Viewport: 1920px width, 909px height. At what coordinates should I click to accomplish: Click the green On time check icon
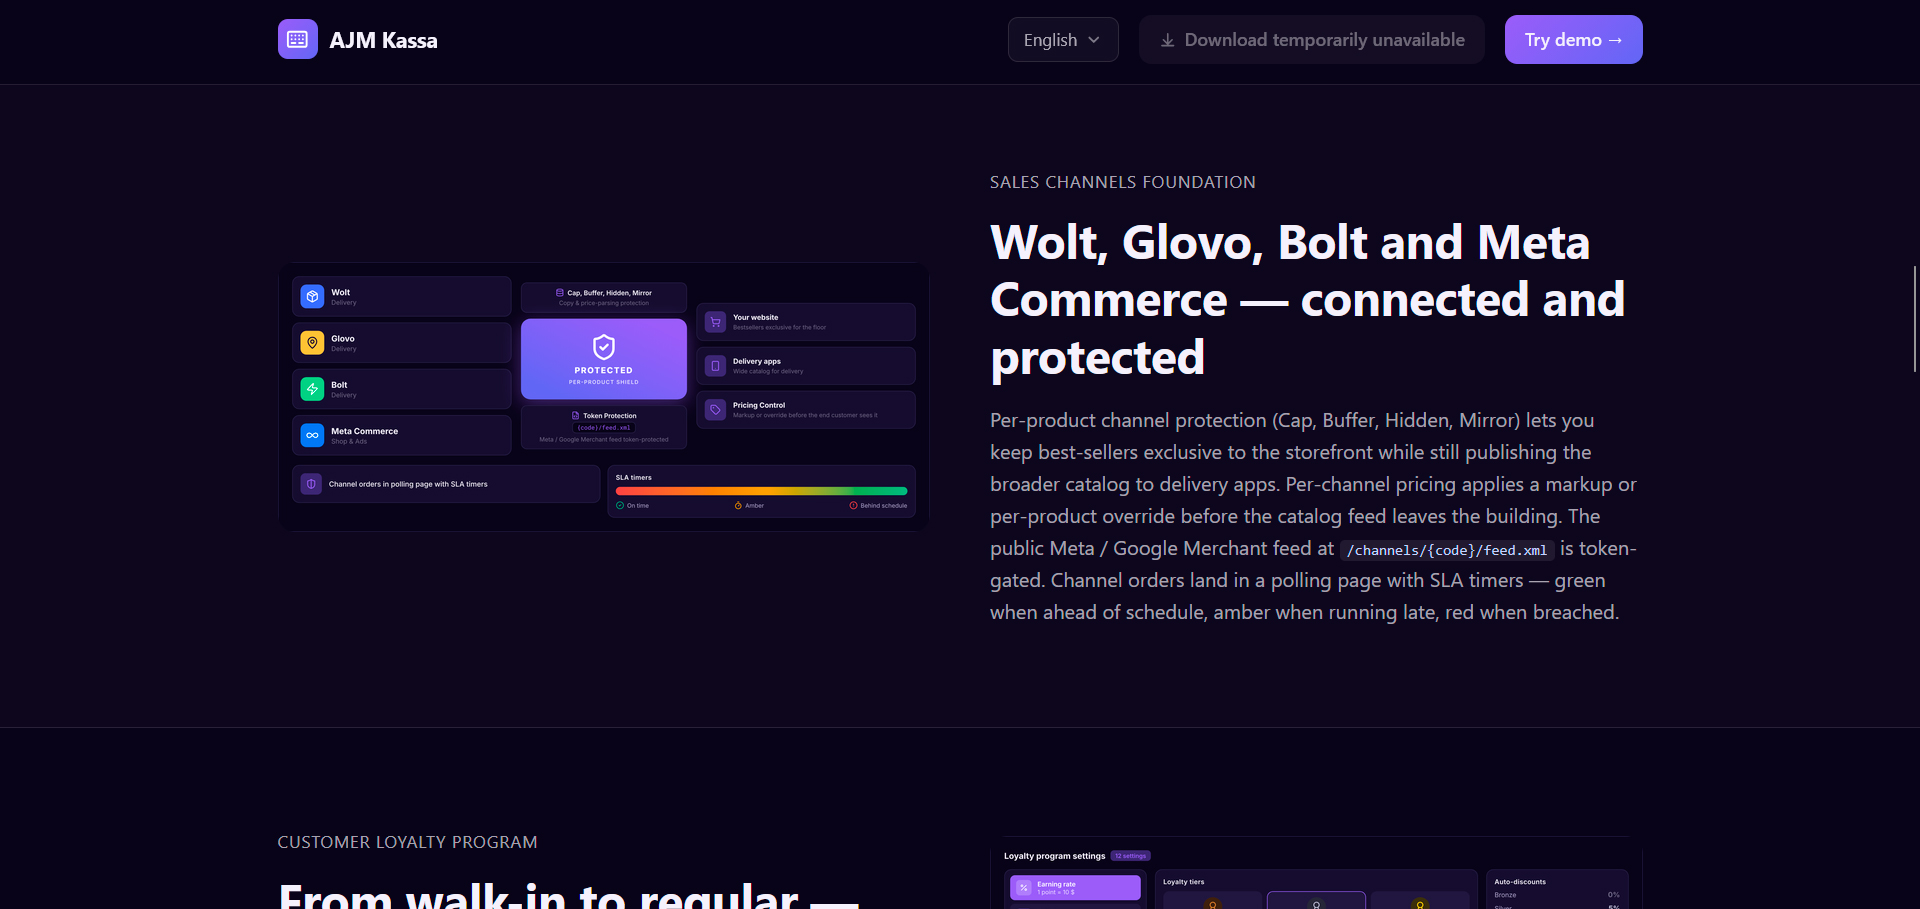coord(620,506)
